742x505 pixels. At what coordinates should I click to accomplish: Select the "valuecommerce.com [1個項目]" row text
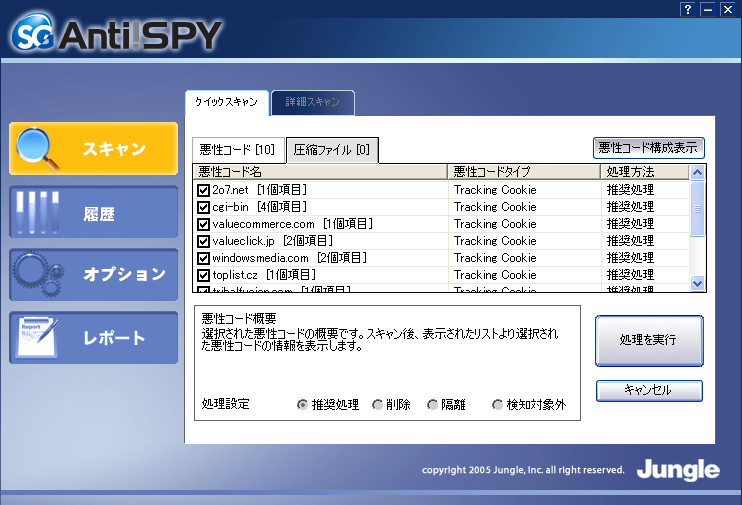pyautogui.click(x=293, y=224)
